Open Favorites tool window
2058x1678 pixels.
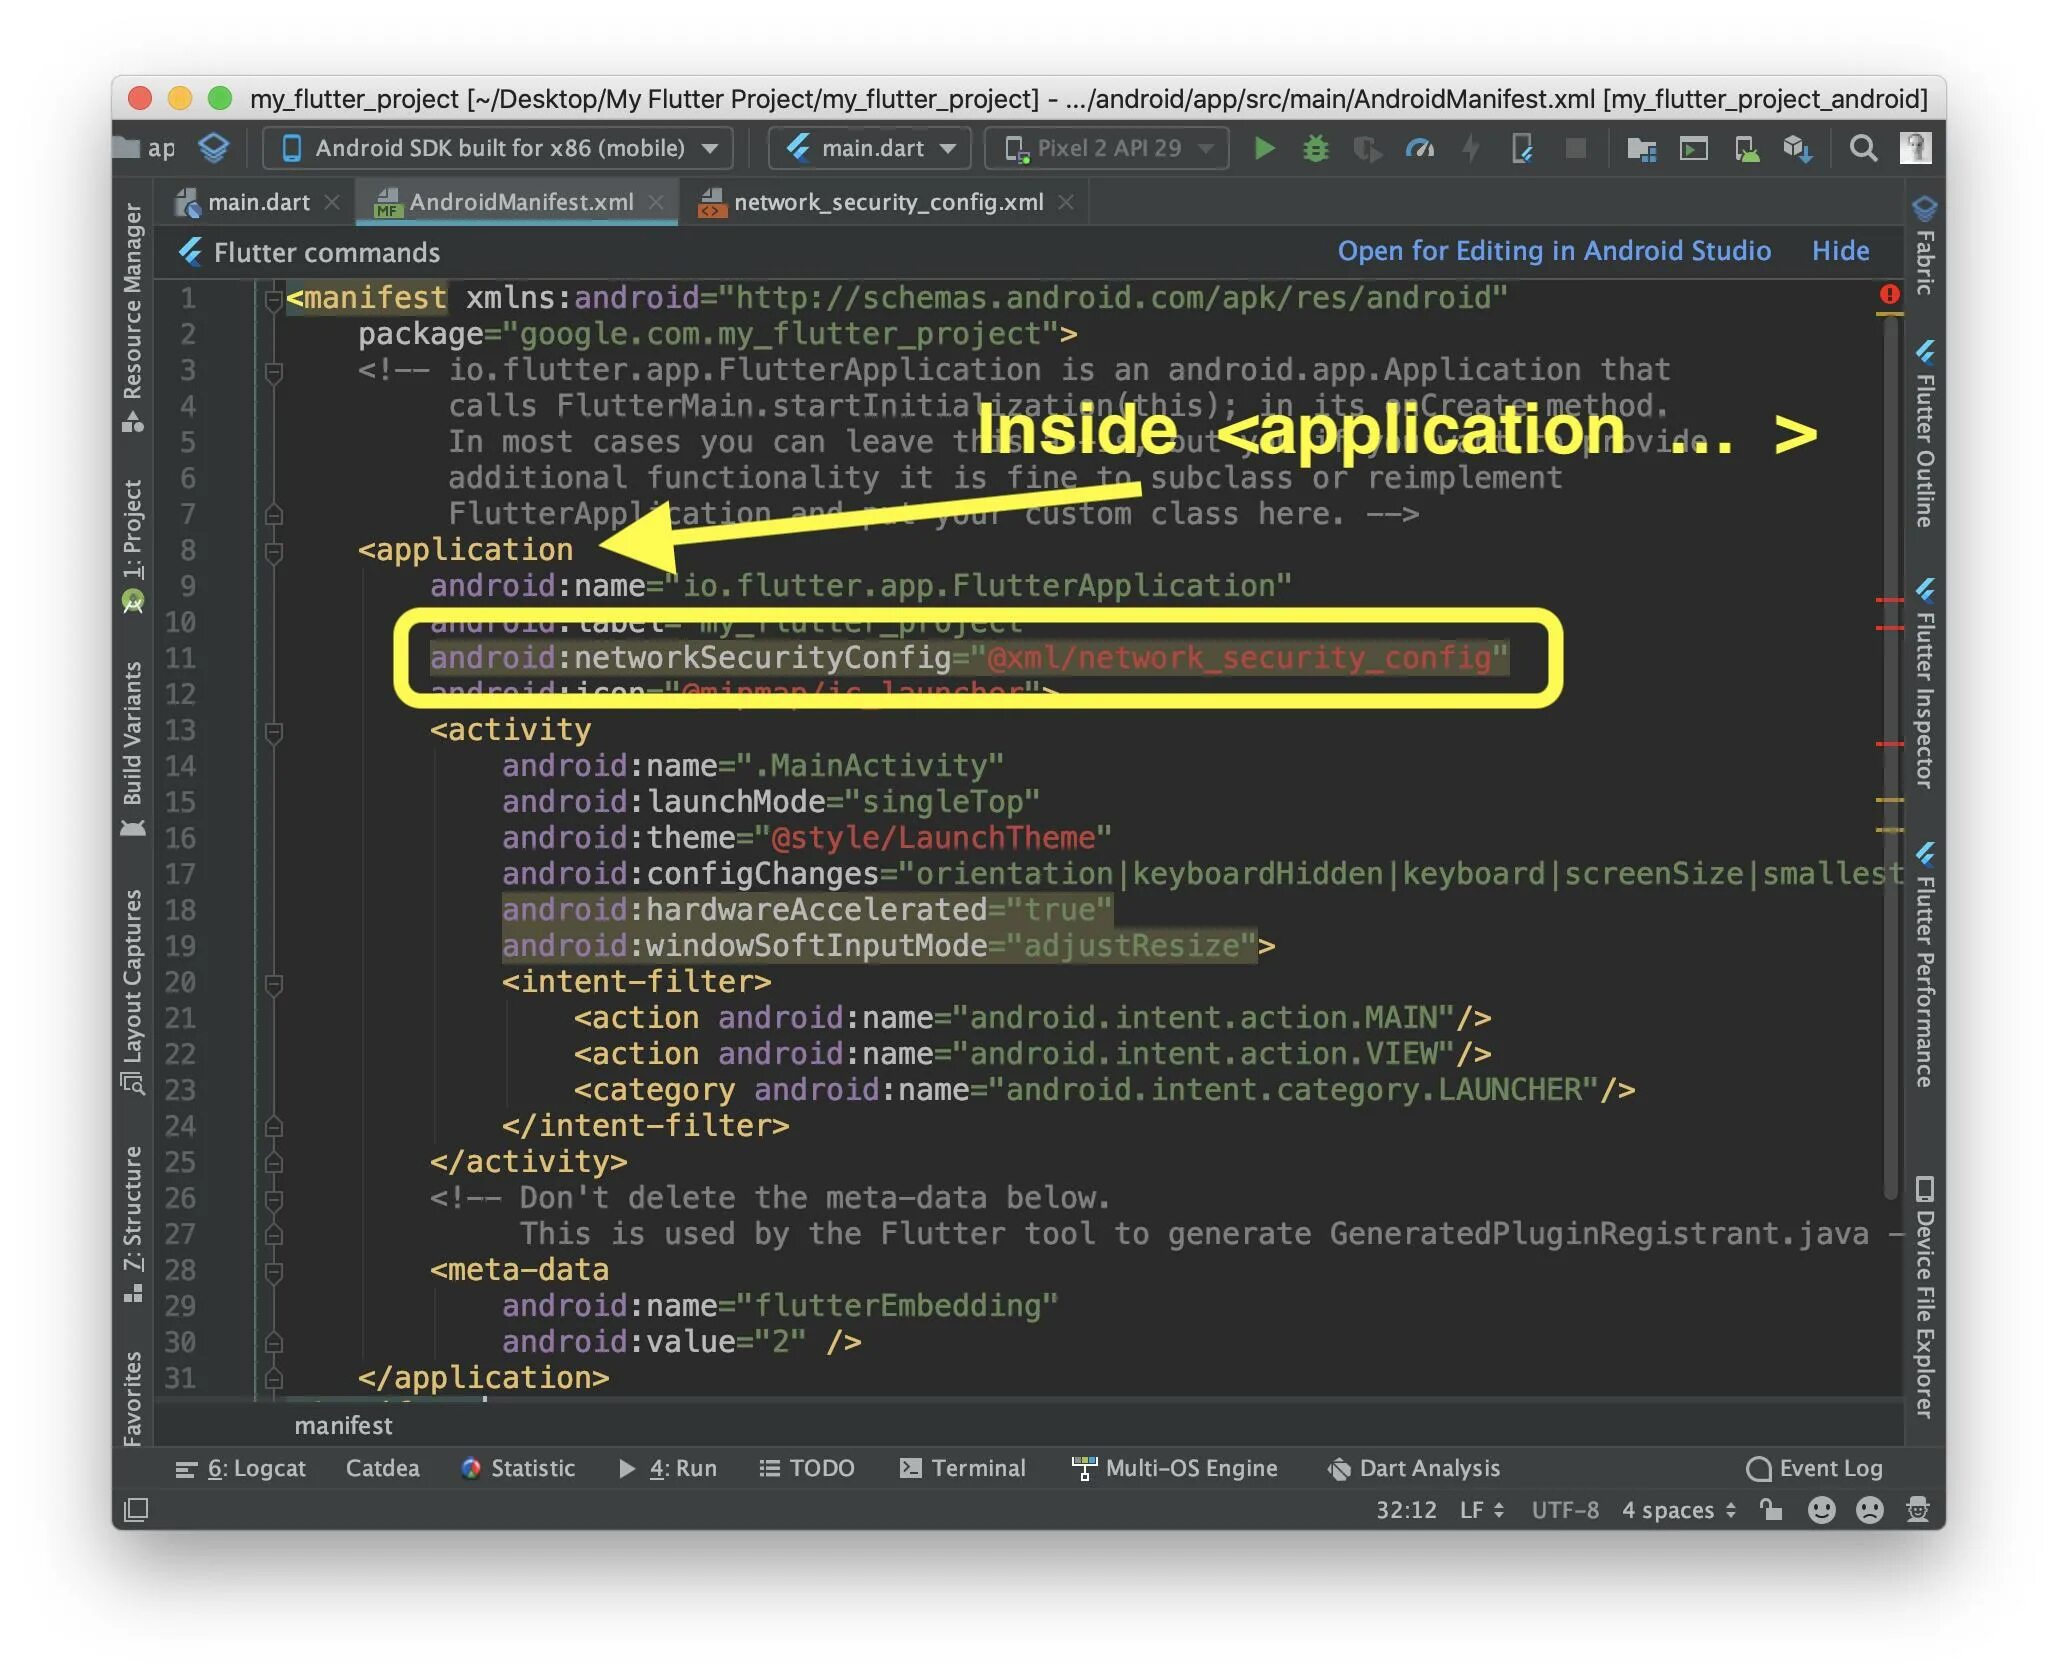pyautogui.click(x=133, y=1399)
